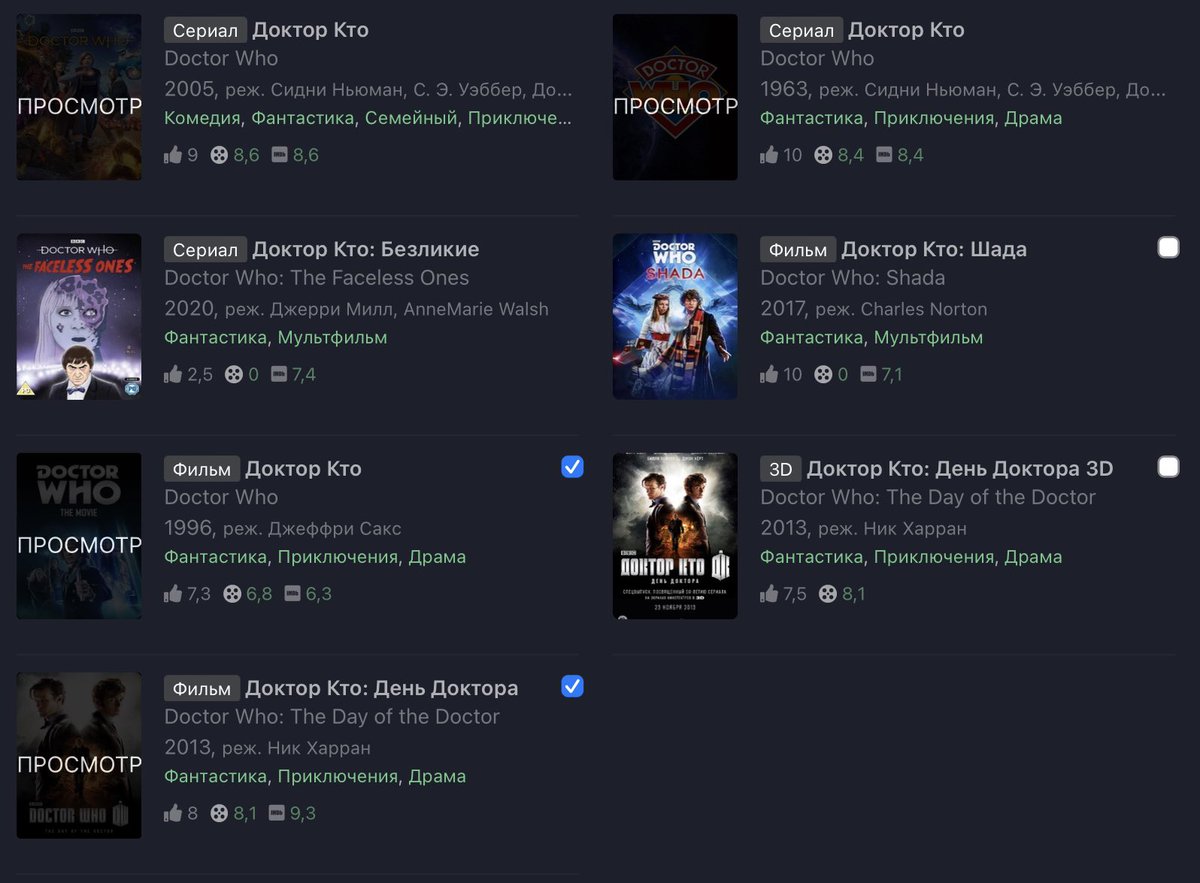Click thumbs-up icon of the 1963 series
This screenshot has height=883, width=1200.
(x=769, y=155)
